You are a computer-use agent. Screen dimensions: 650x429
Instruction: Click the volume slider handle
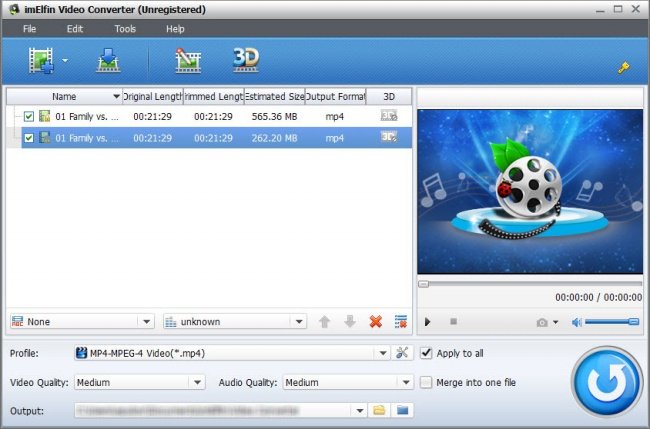633,322
